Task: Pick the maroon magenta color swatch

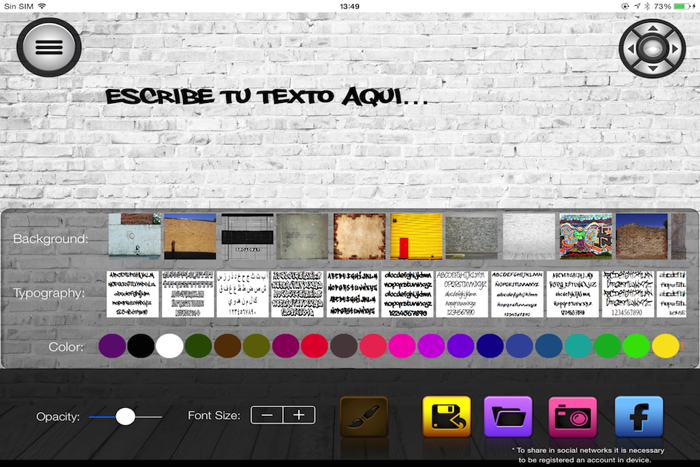Action: (286, 346)
